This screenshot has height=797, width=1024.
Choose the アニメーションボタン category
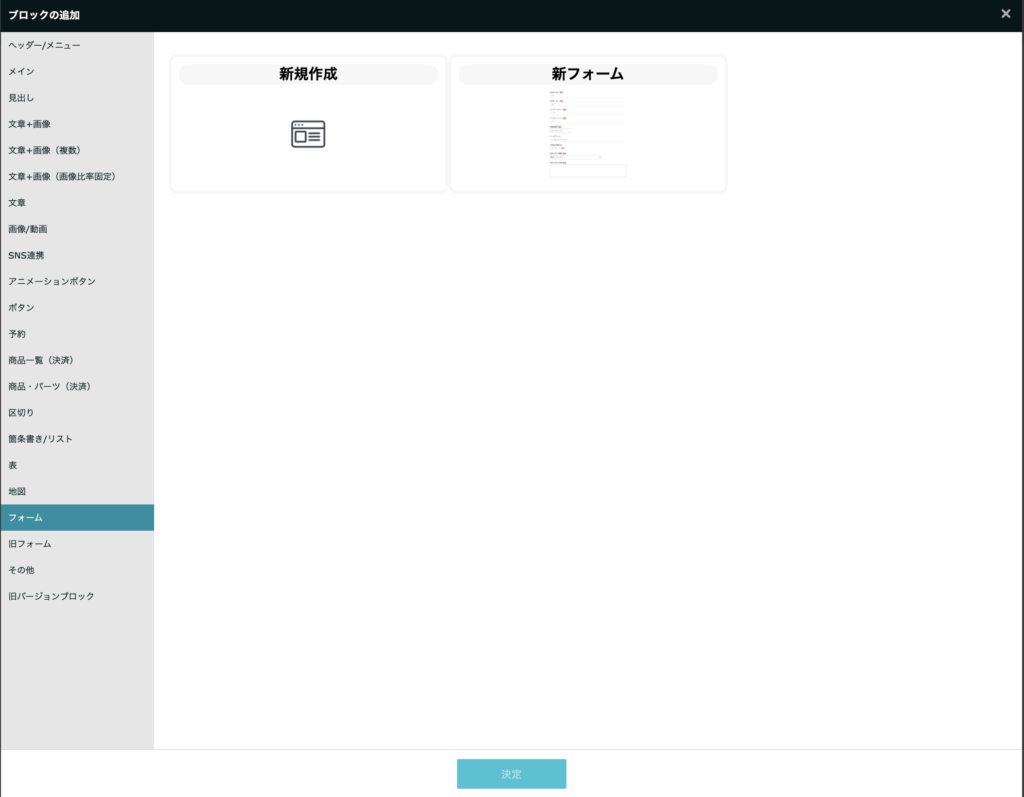(52, 281)
